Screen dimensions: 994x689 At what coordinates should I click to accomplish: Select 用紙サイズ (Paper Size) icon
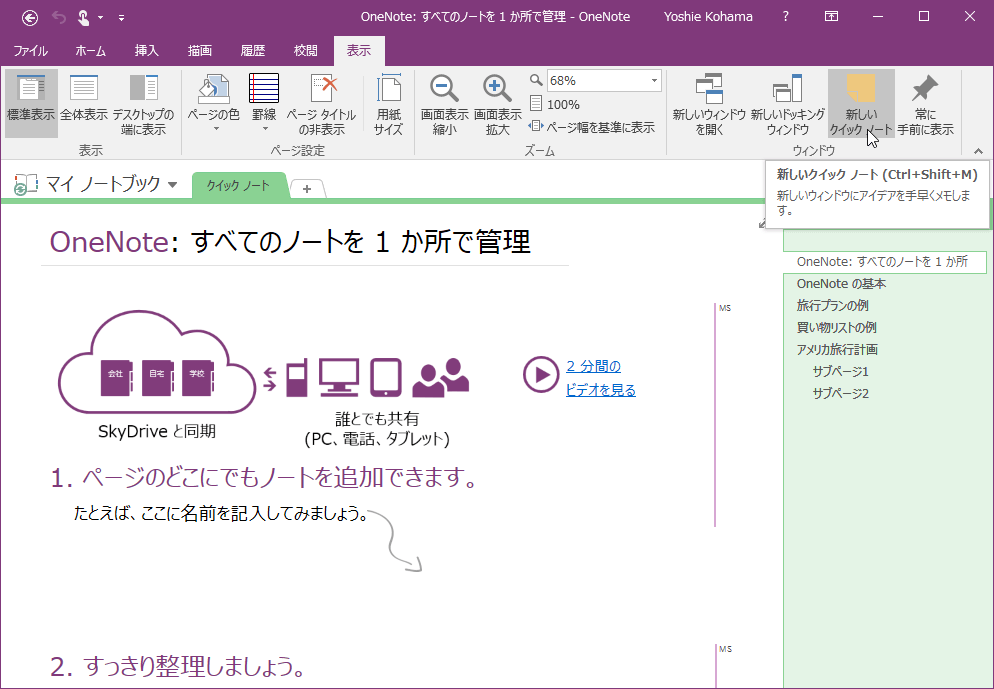tap(389, 105)
